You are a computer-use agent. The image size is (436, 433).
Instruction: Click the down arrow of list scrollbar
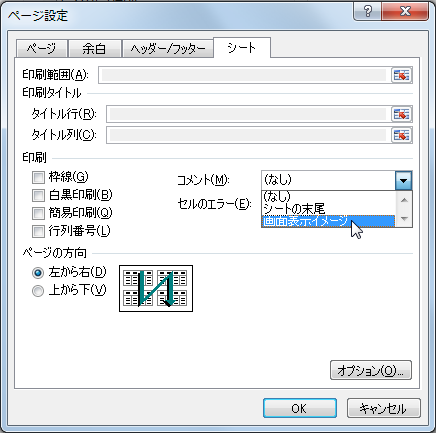click(x=404, y=219)
